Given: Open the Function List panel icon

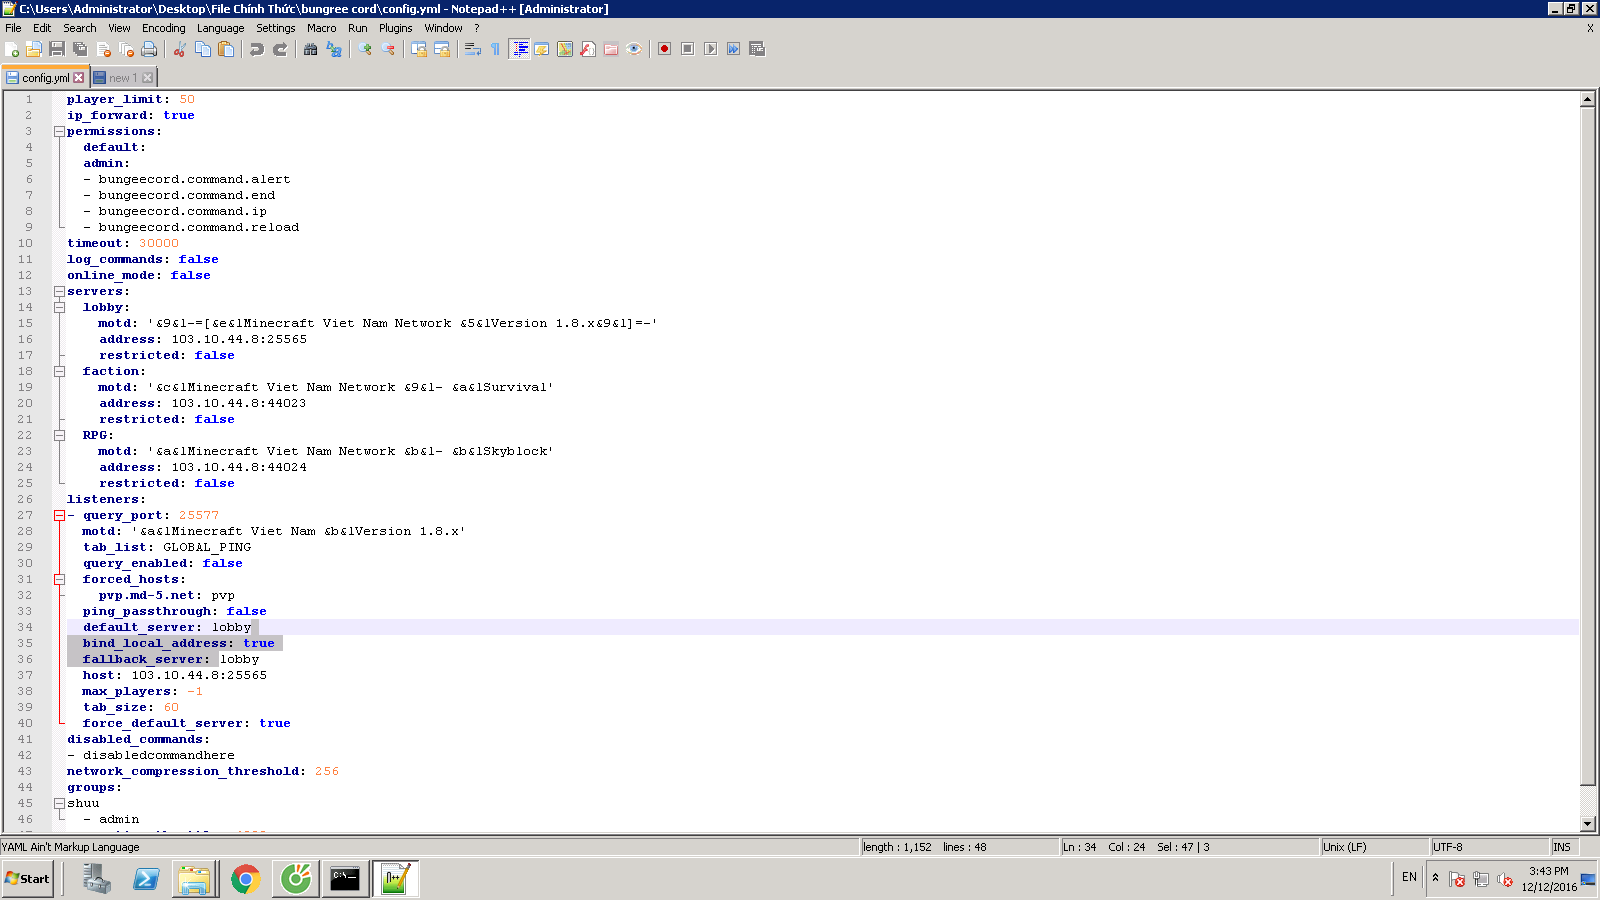Looking at the screenshot, I should pyautogui.click(x=588, y=49).
